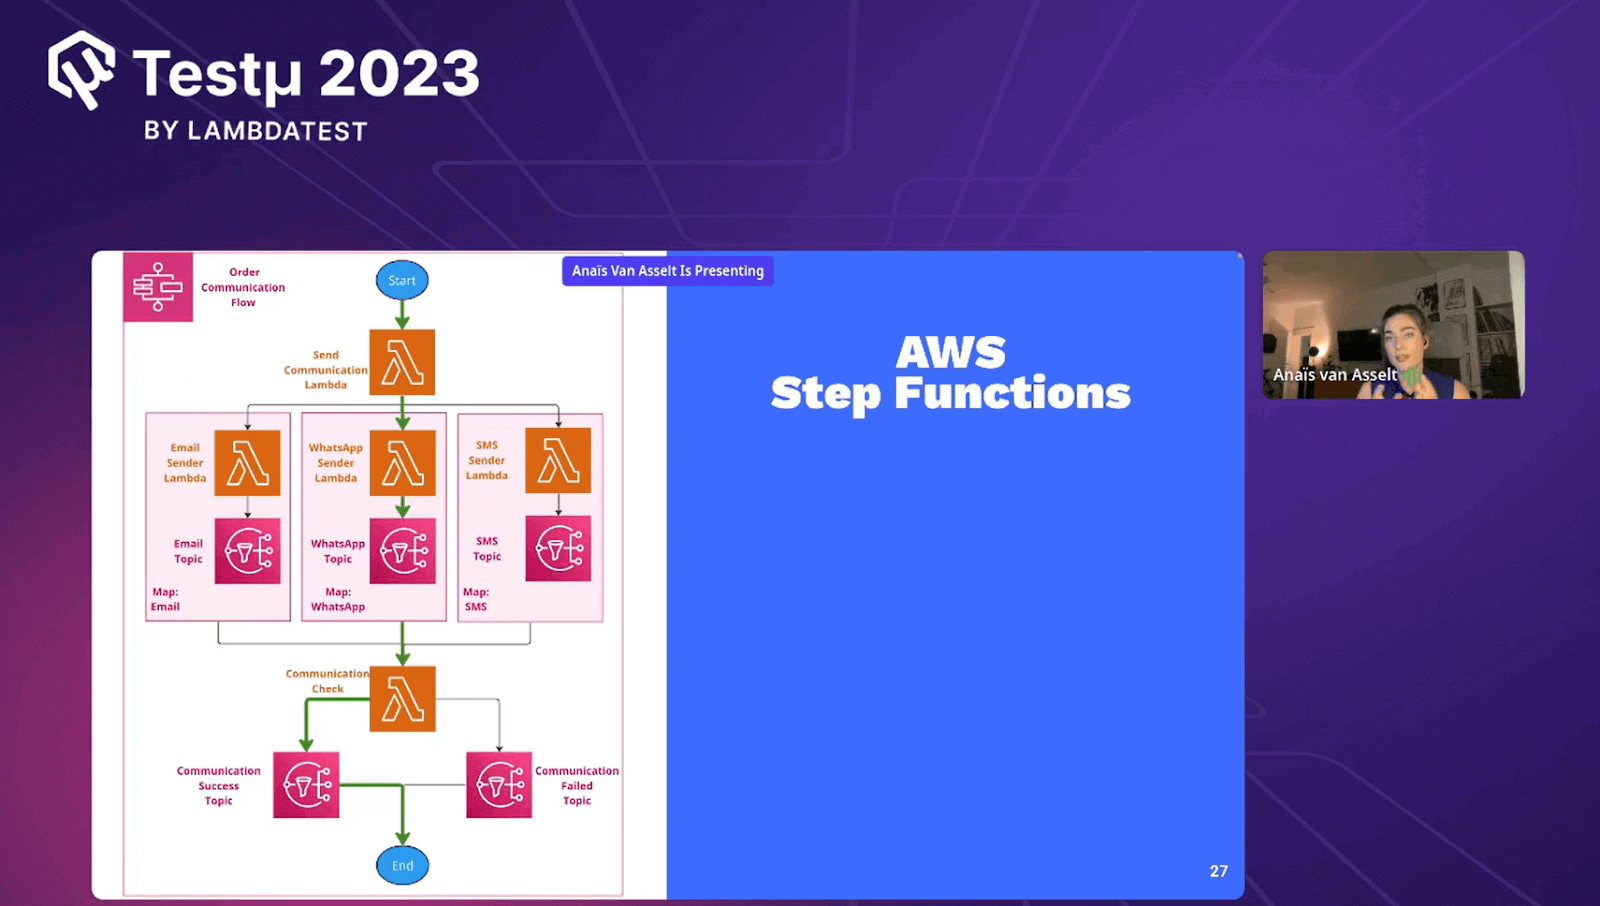Click the 'SMS Sender Lambda' label
The width and height of the screenshot is (1600, 906).
[487, 460]
